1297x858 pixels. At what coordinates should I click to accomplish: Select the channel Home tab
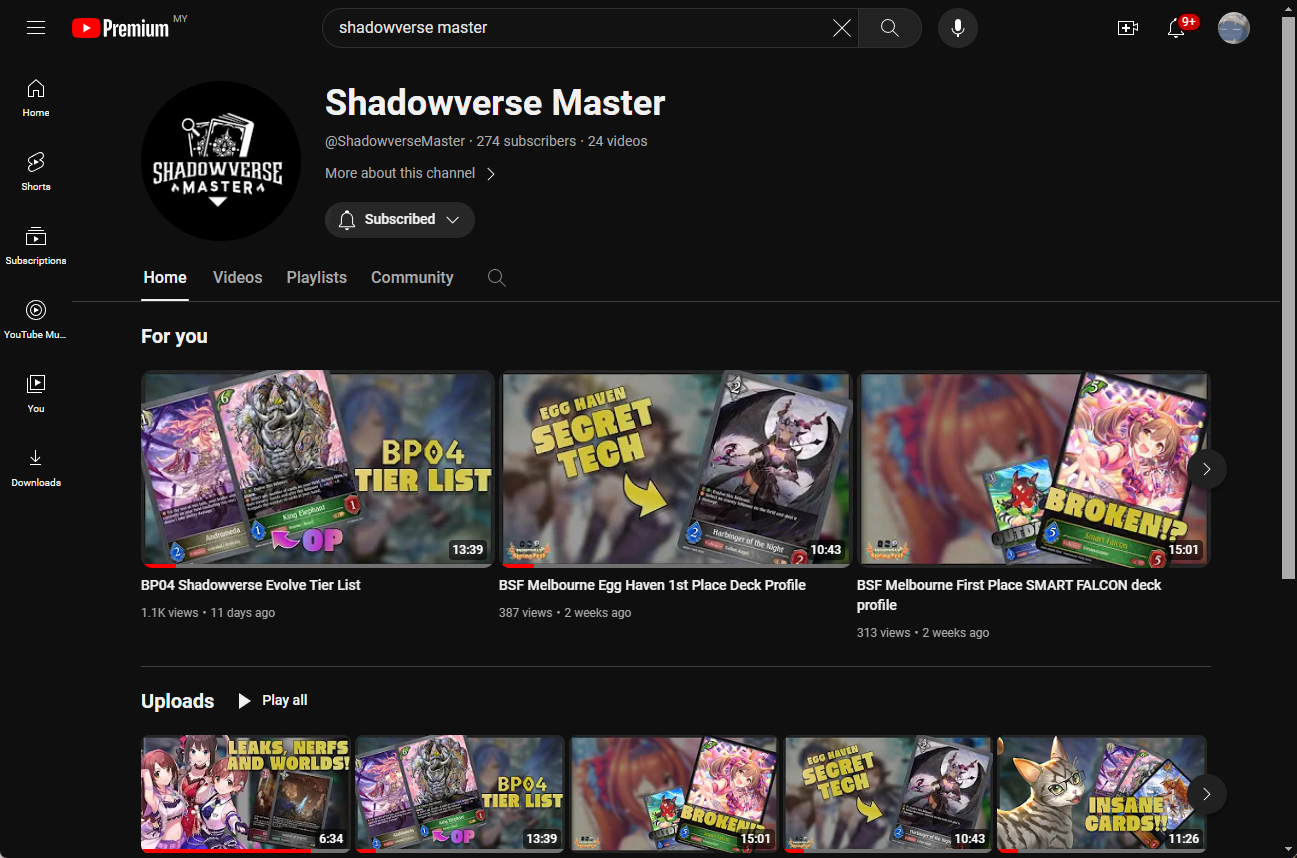[165, 278]
